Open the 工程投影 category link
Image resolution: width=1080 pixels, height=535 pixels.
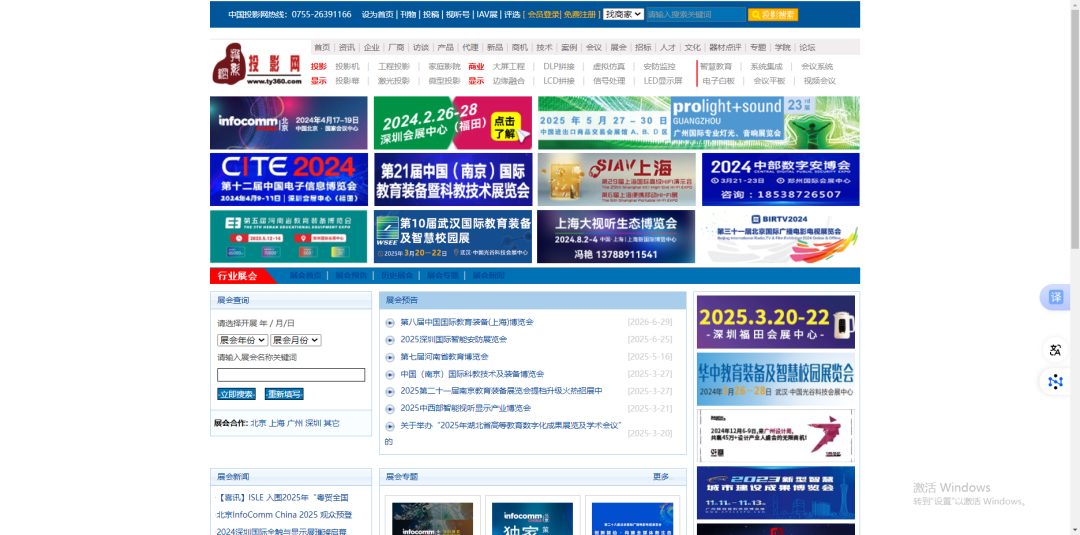(x=394, y=67)
